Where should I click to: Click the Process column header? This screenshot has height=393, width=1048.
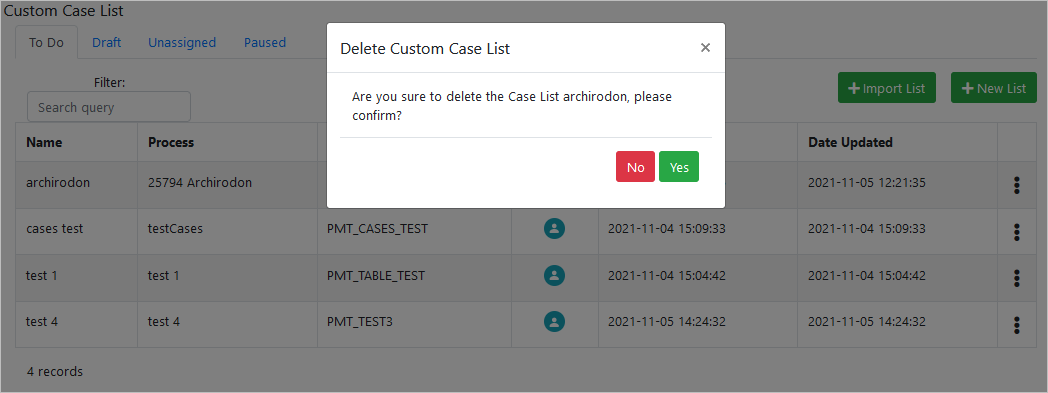click(x=171, y=142)
